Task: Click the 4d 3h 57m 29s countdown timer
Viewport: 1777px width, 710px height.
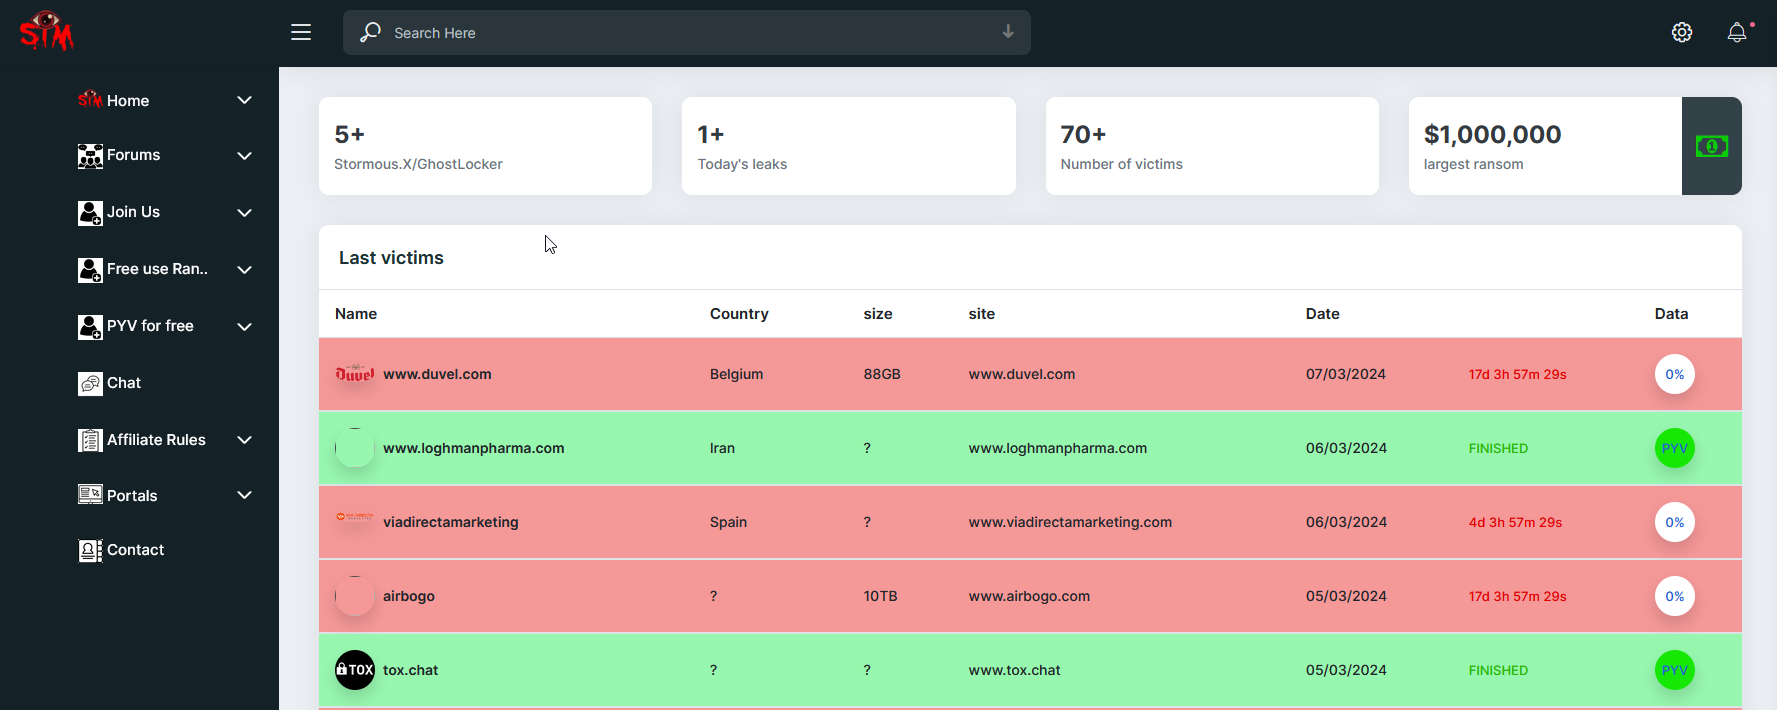Action: [x=1515, y=522]
